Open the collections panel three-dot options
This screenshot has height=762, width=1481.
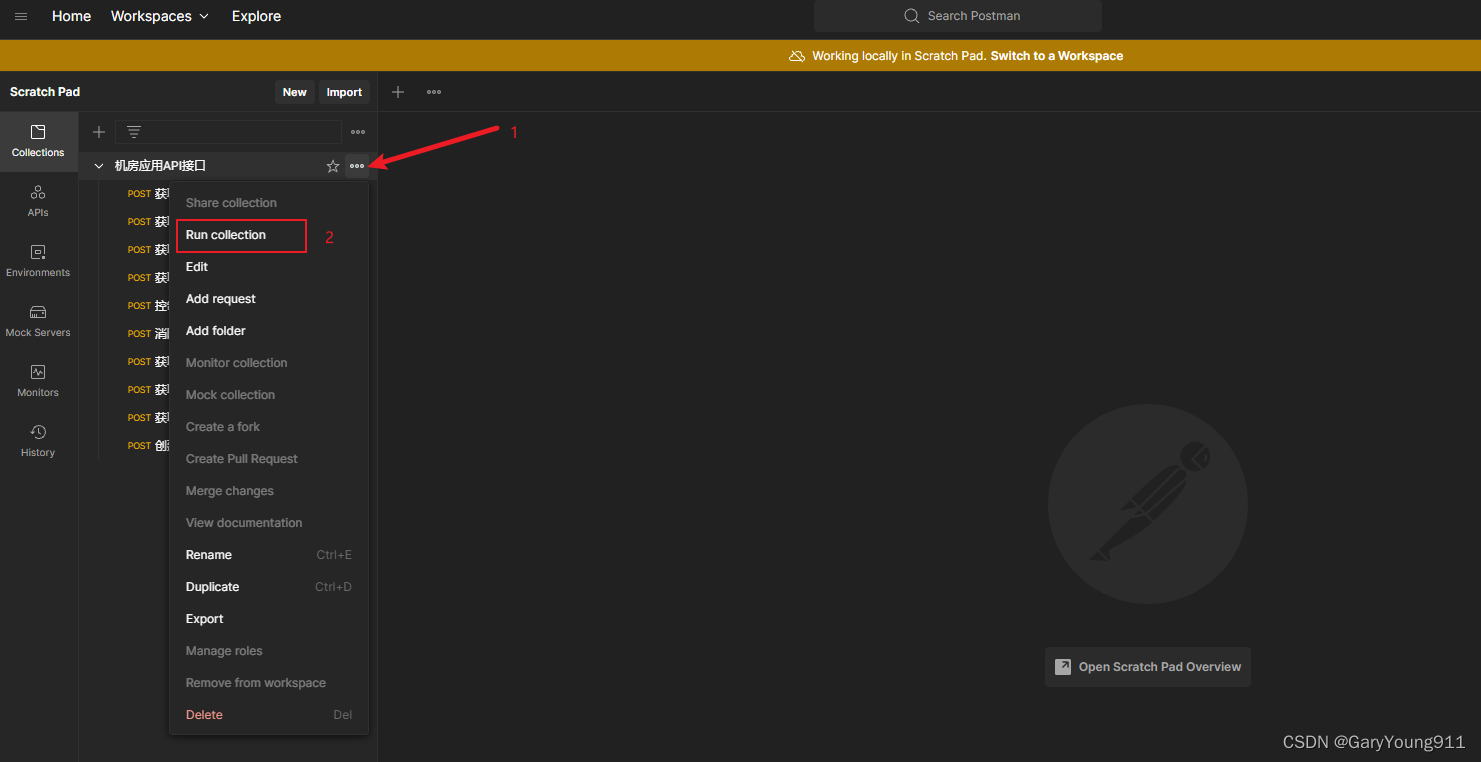click(358, 132)
